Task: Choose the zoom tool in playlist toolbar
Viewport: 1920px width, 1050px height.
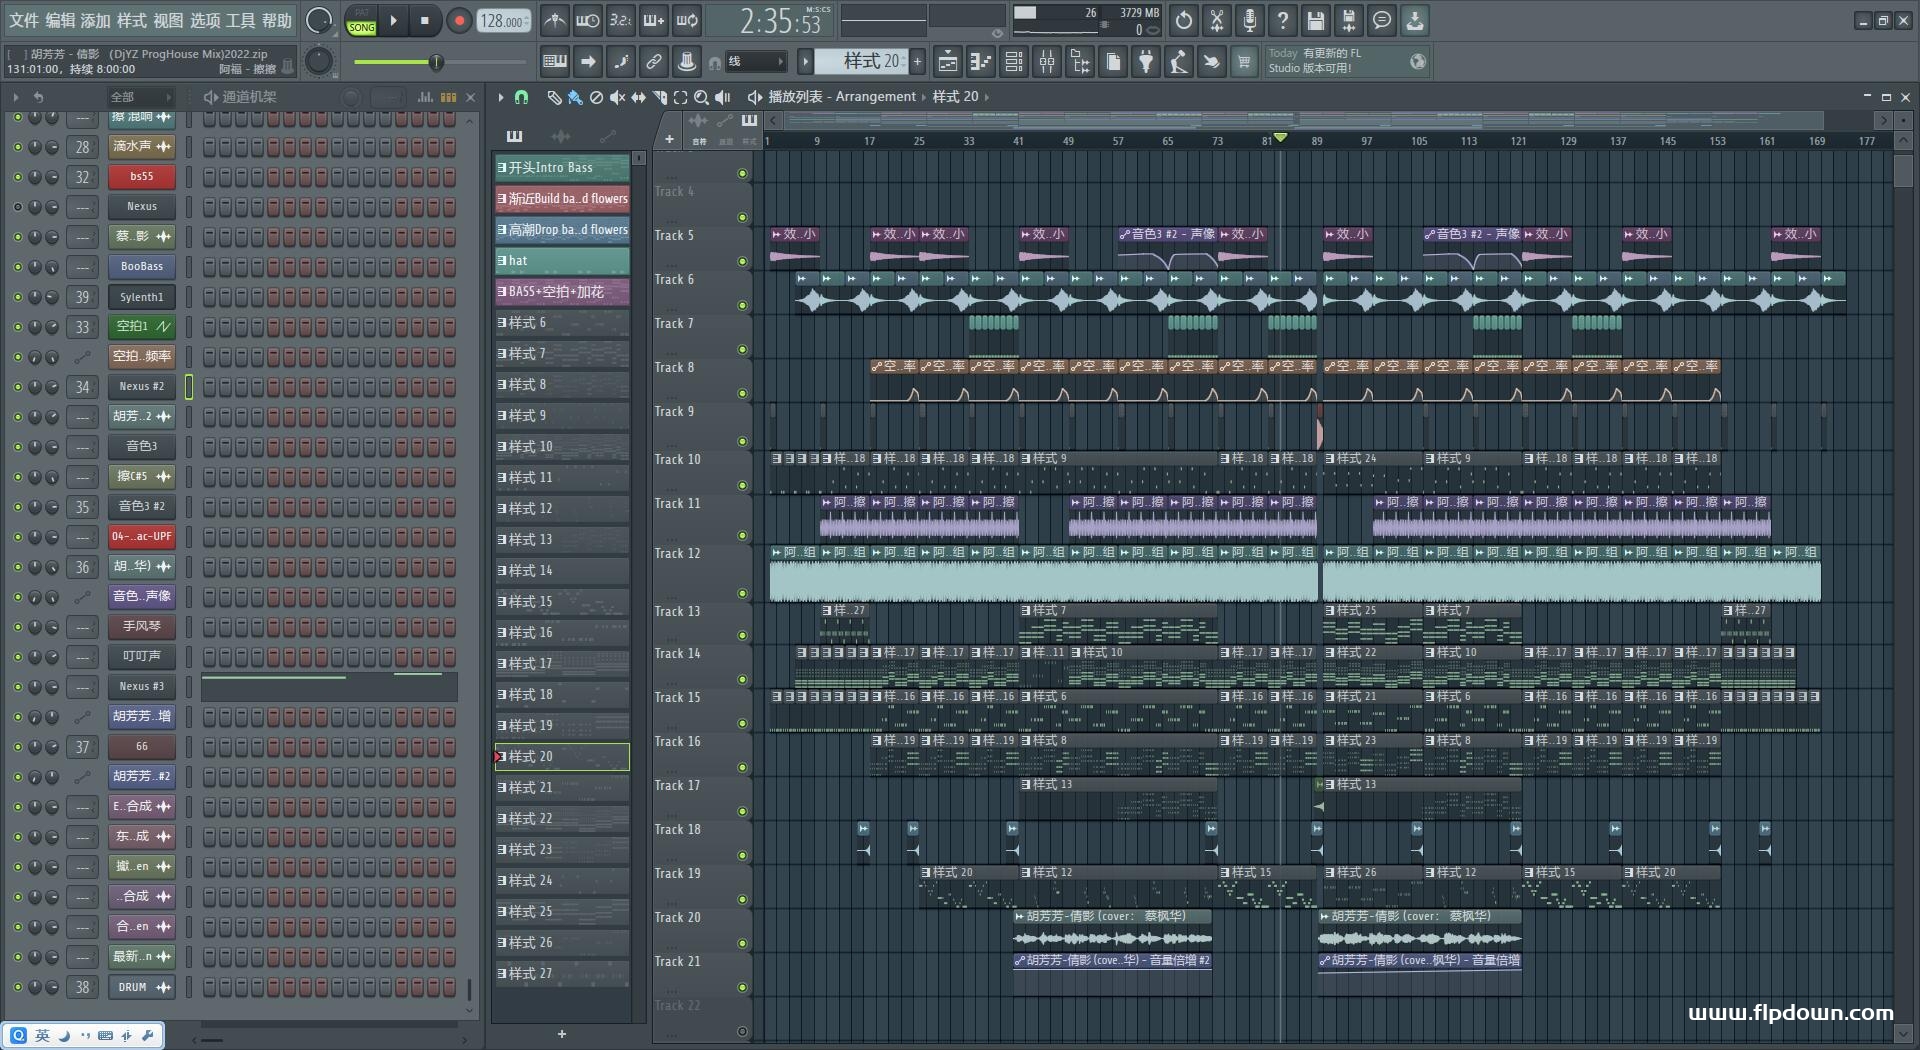Action: tap(701, 97)
